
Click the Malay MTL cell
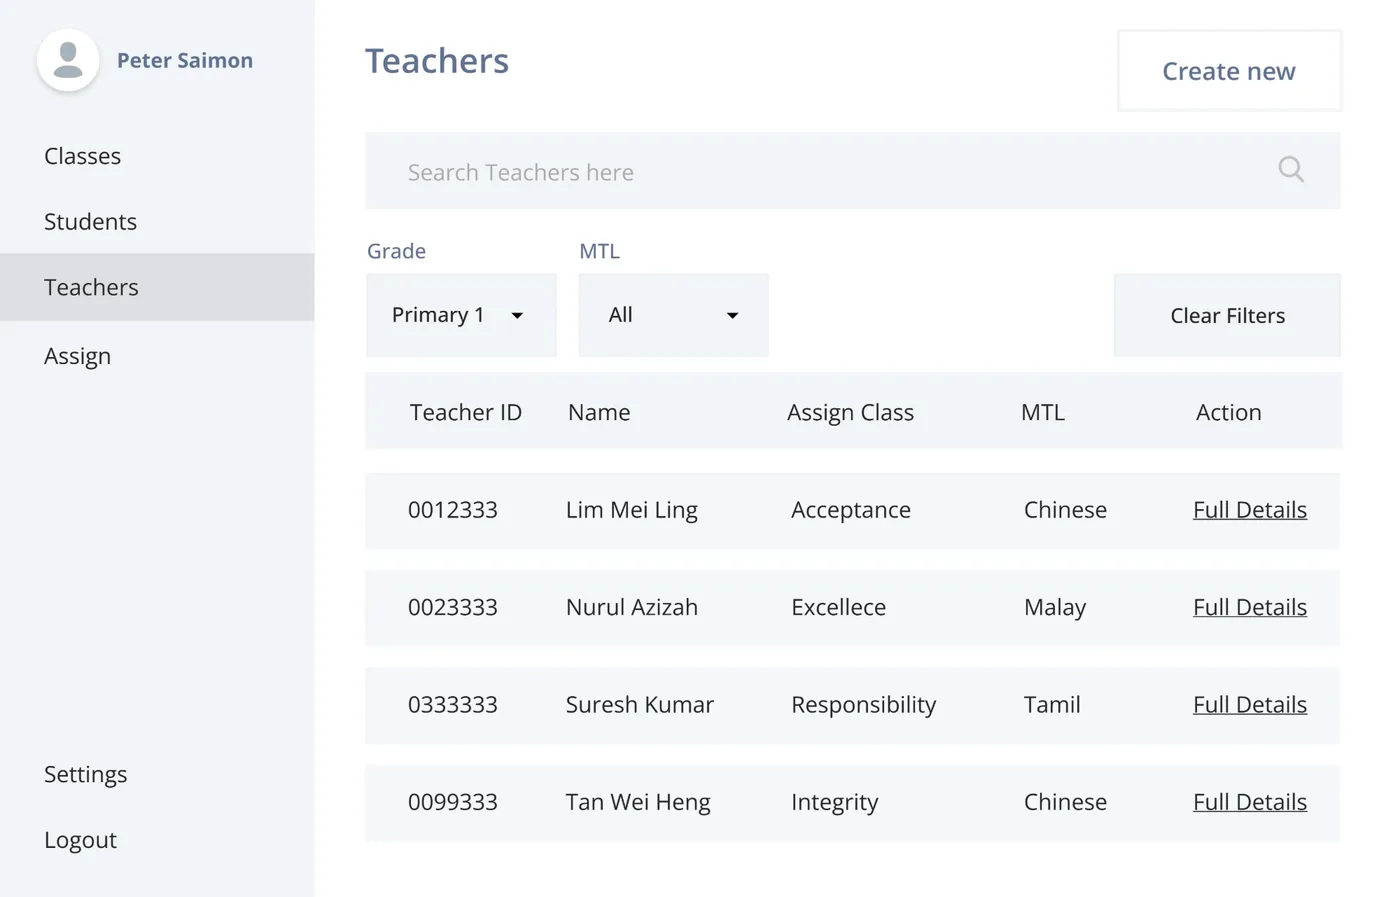pos(1054,607)
